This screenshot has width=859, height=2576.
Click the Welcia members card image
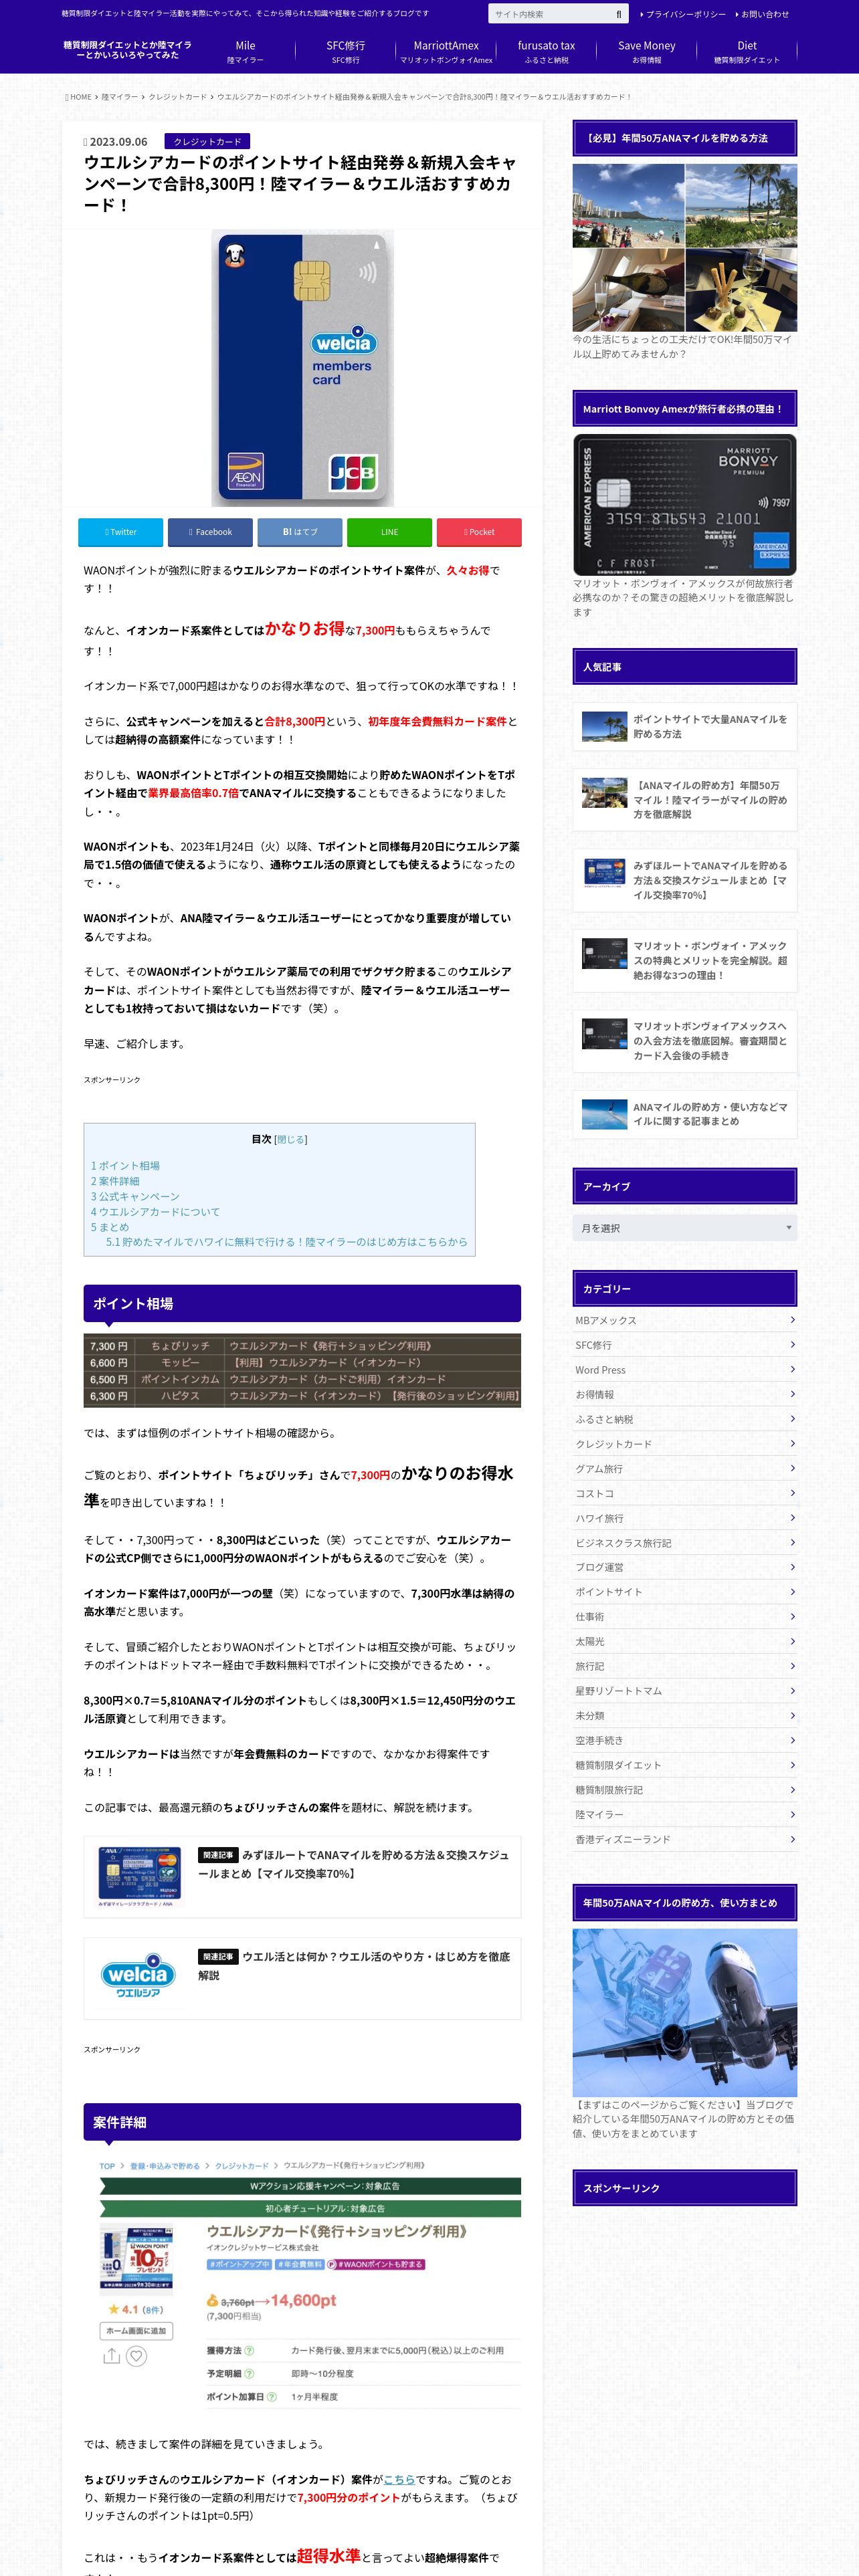click(302, 368)
